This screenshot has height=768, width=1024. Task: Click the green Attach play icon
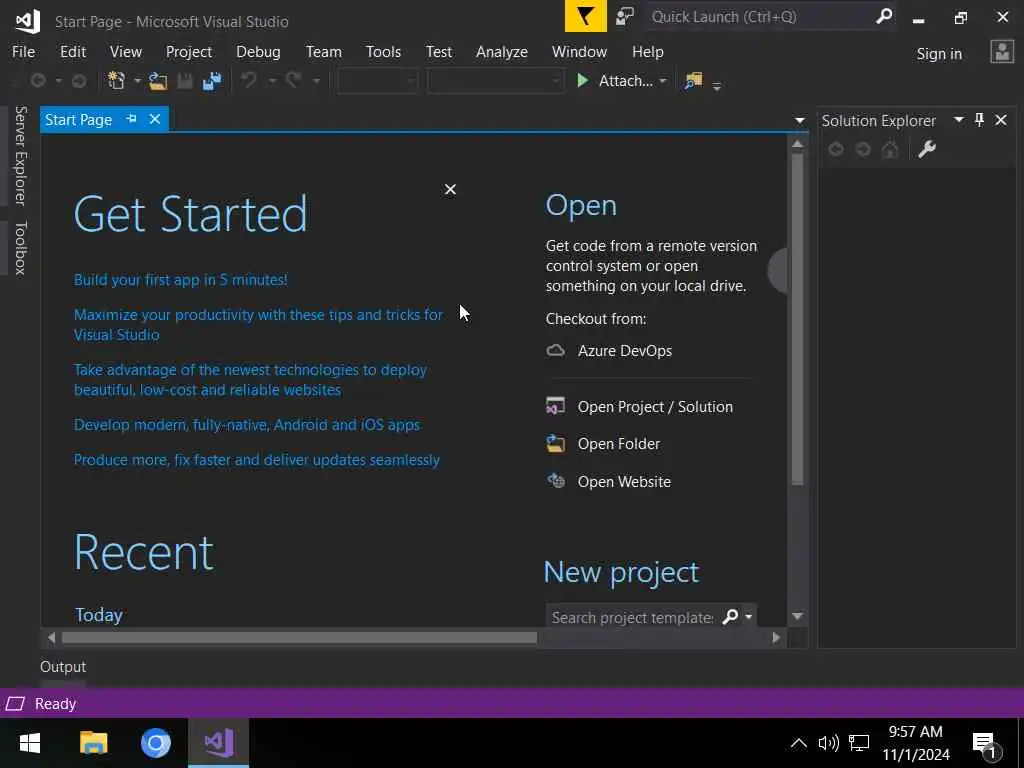point(583,80)
